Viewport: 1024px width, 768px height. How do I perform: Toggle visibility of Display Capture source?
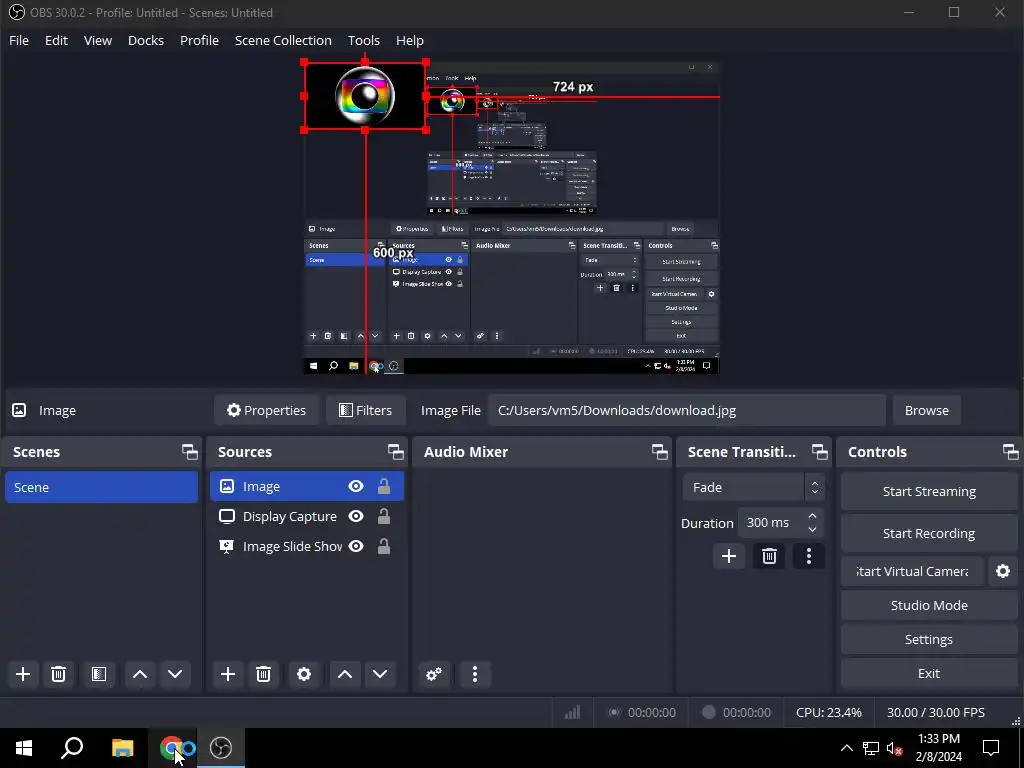[356, 516]
